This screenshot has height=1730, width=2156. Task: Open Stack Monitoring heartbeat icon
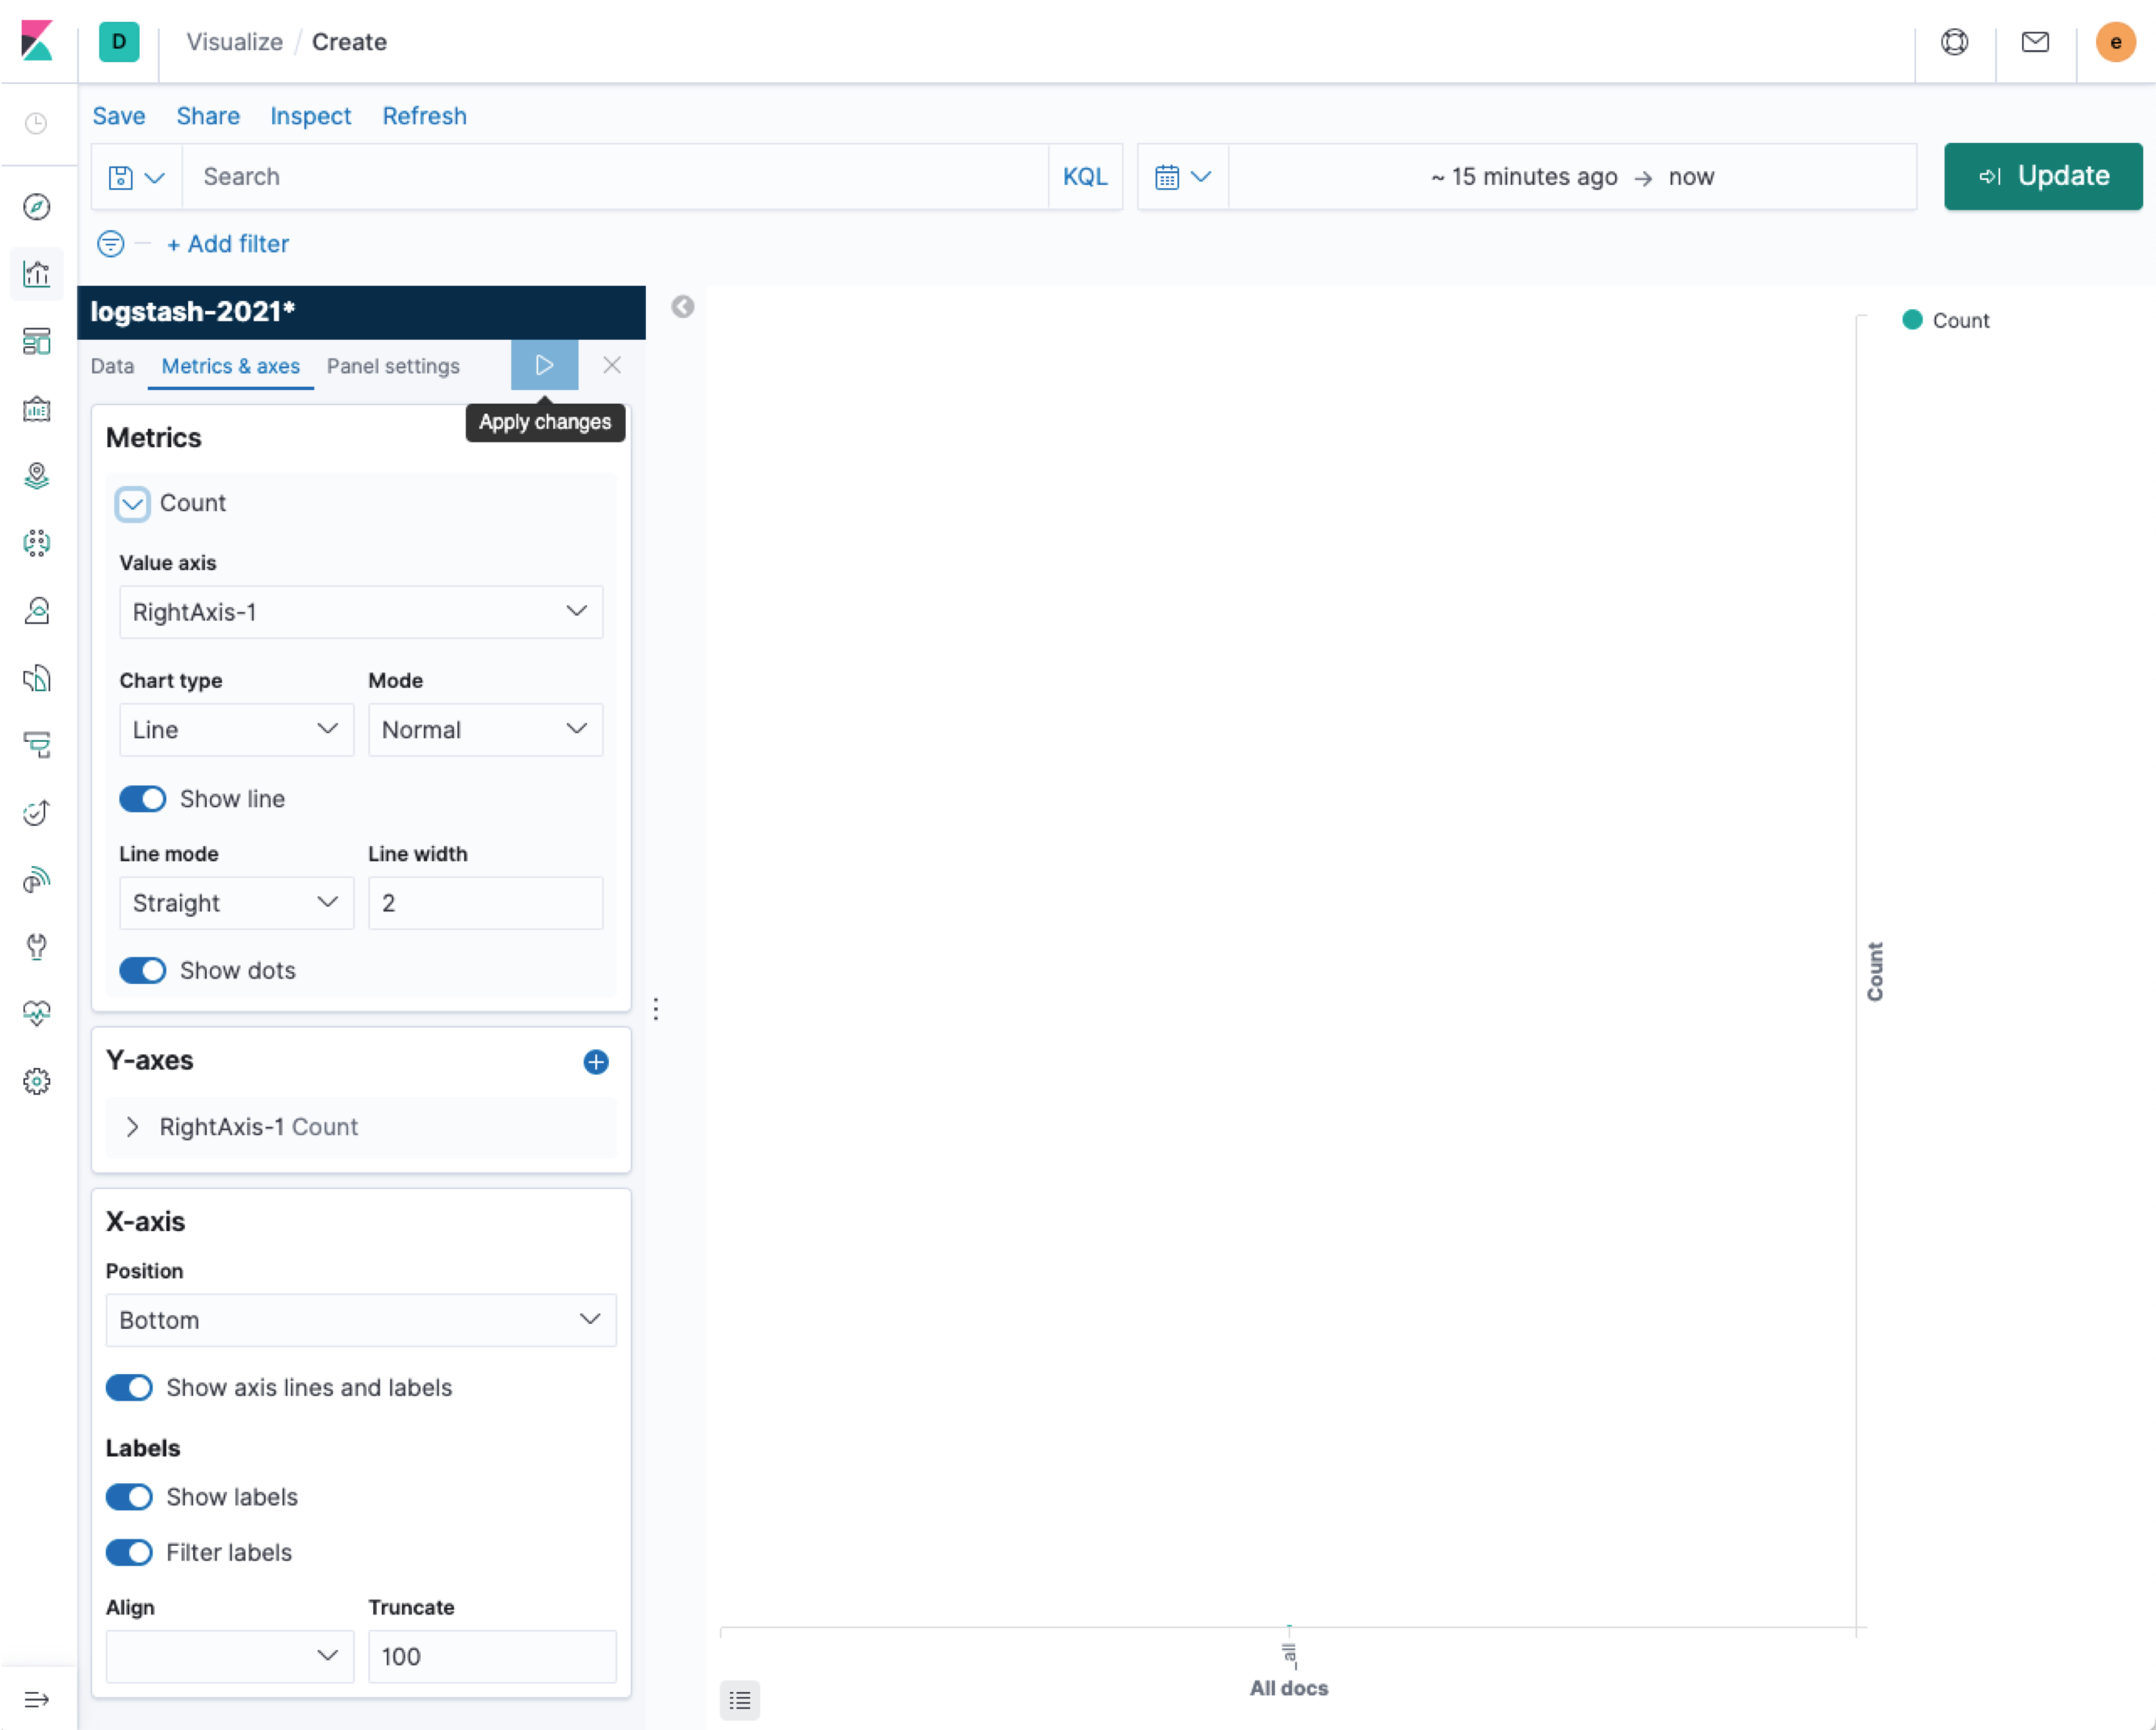click(x=37, y=1013)
